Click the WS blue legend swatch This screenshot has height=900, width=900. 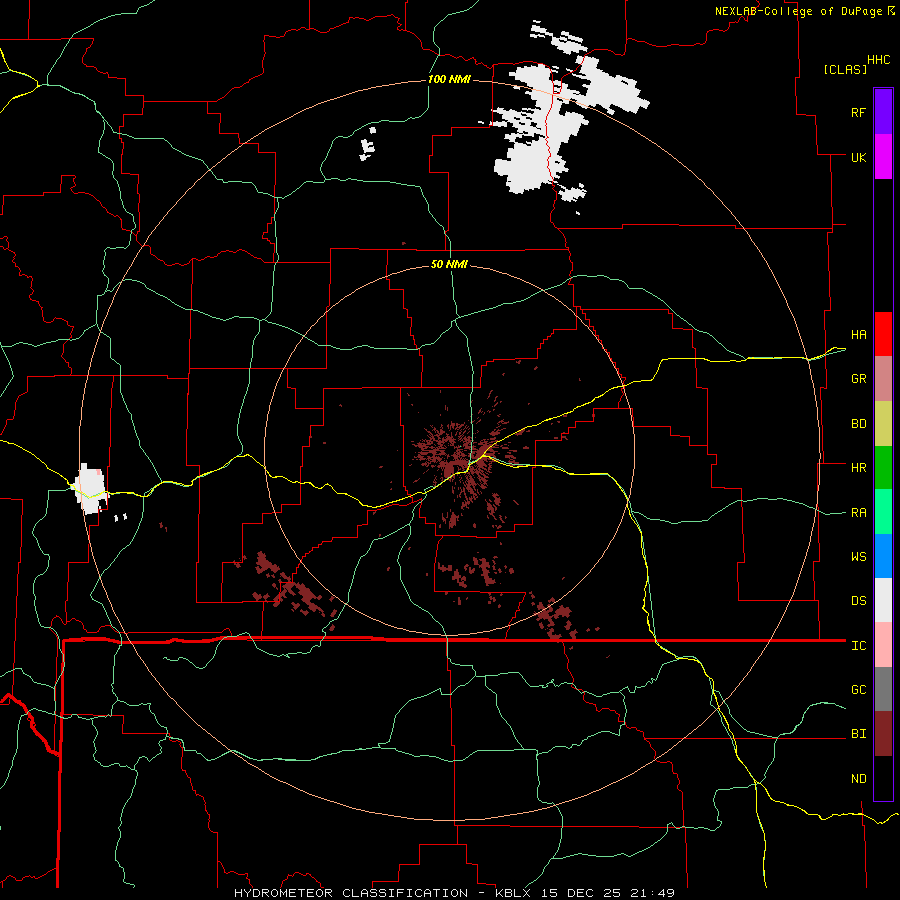tap(883, 556)
